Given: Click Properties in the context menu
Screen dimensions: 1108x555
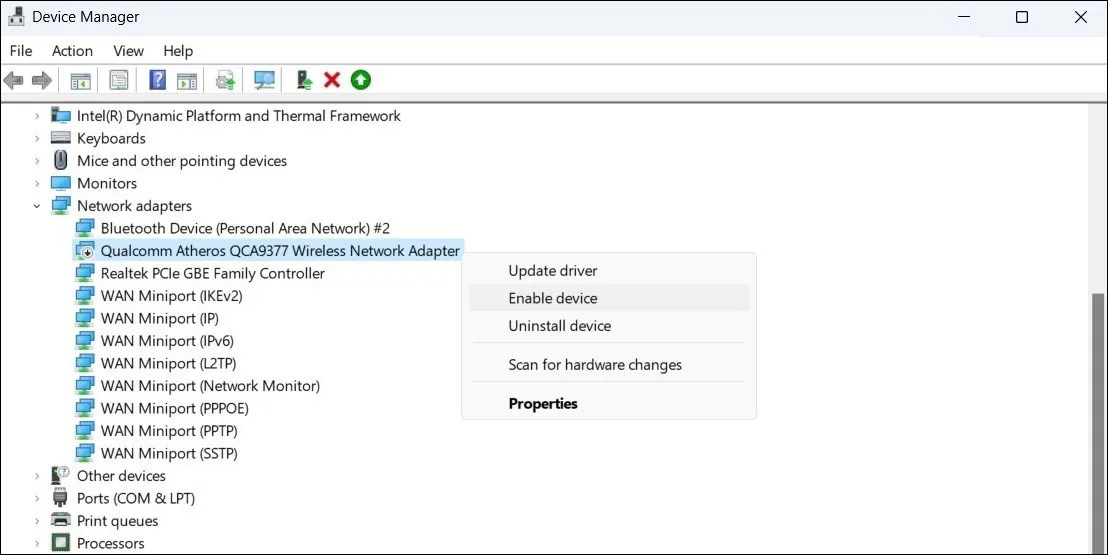Looking at the screenshot, I should pyautogui.click(x=543, y=404).
